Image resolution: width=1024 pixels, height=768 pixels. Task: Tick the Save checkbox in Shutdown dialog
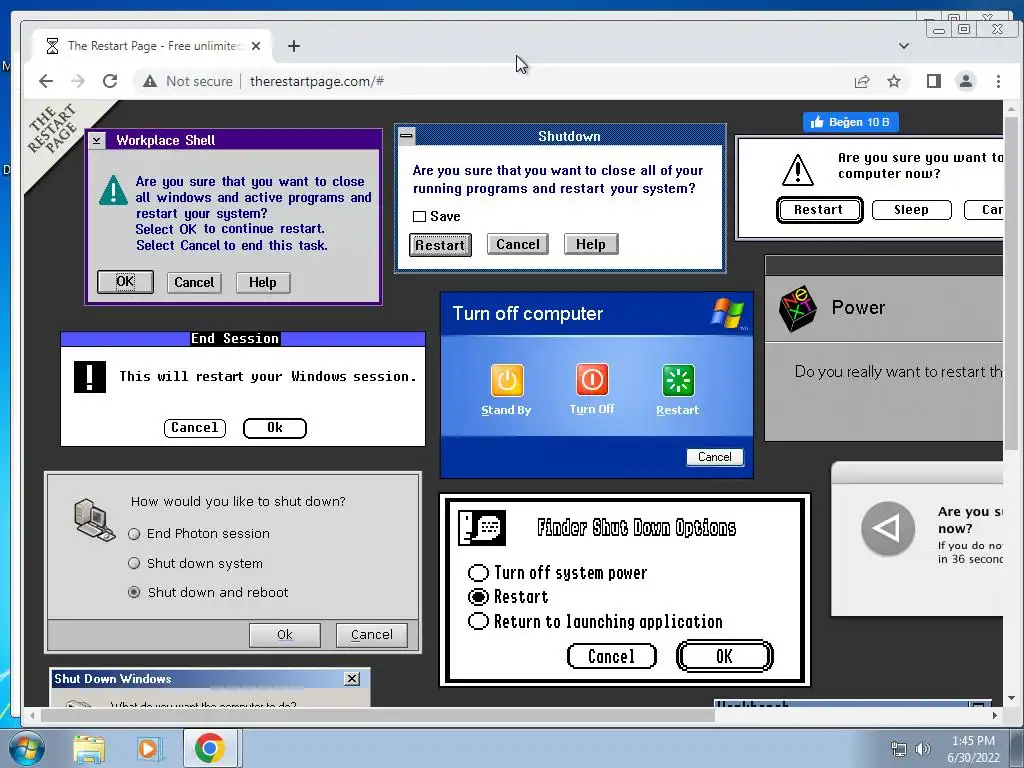(419, 217)
